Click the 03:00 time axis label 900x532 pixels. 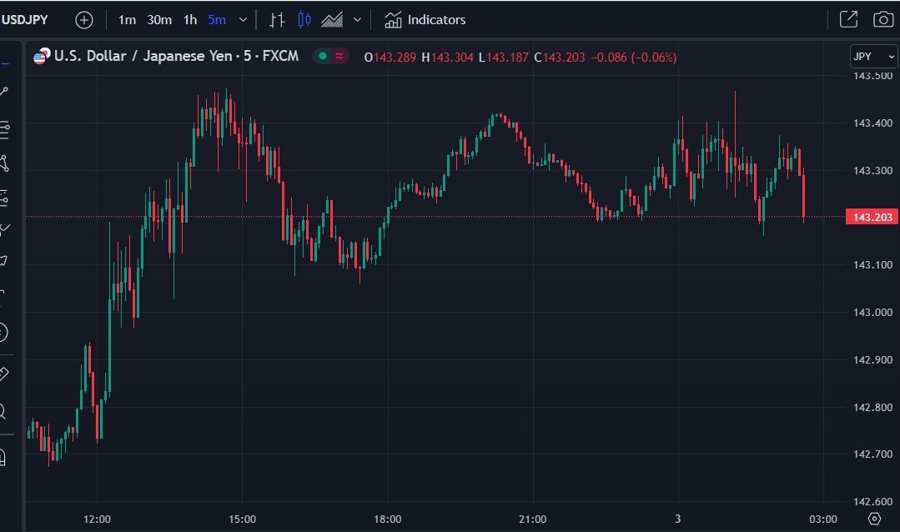point(823,519)
